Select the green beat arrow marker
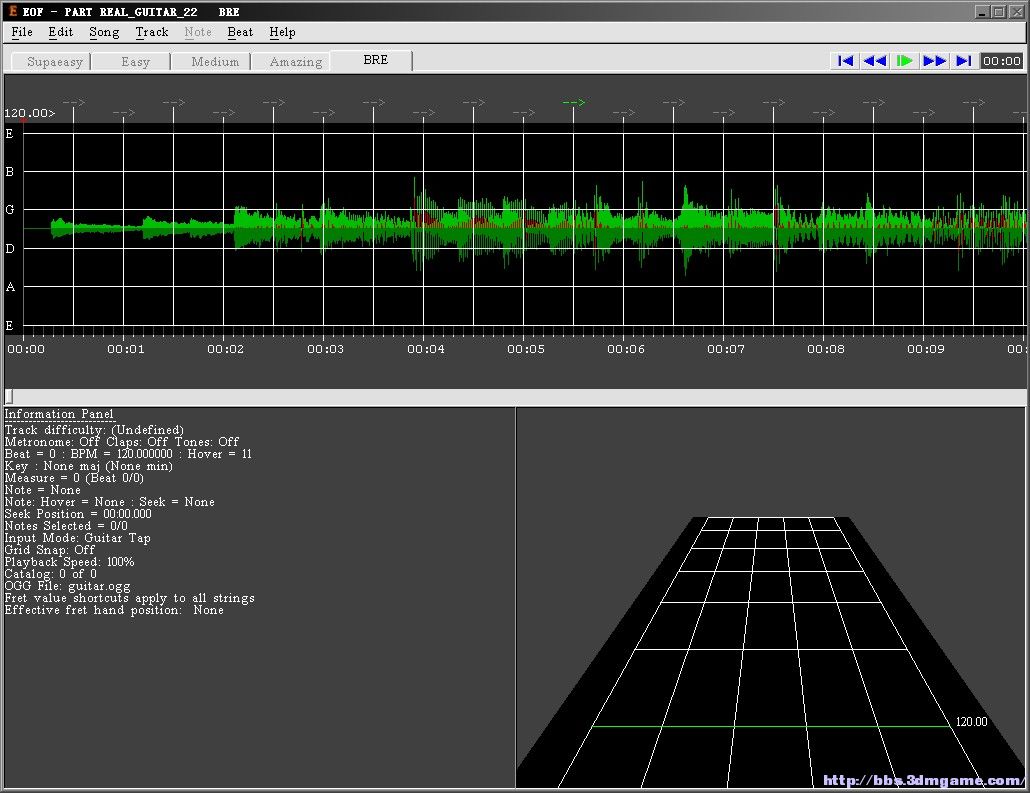Screen dimensions: 1030x793 [x=573, y=102]
